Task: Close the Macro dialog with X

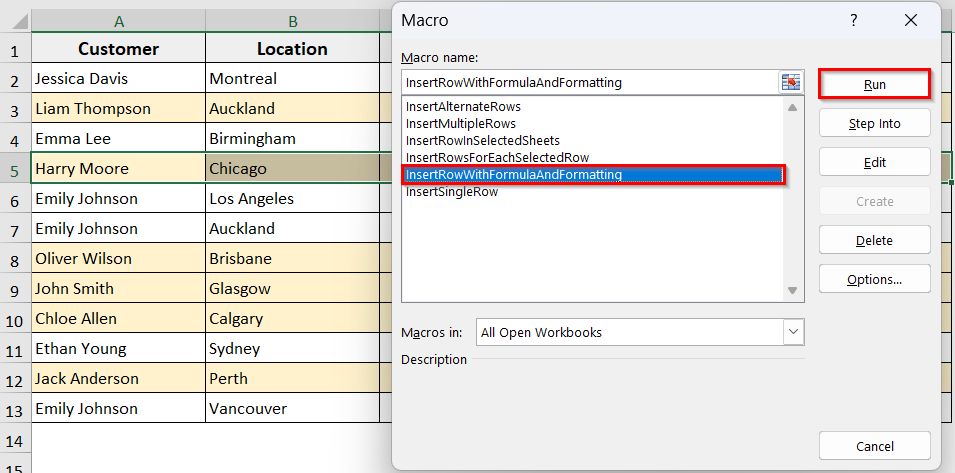Action: [910, 20]
